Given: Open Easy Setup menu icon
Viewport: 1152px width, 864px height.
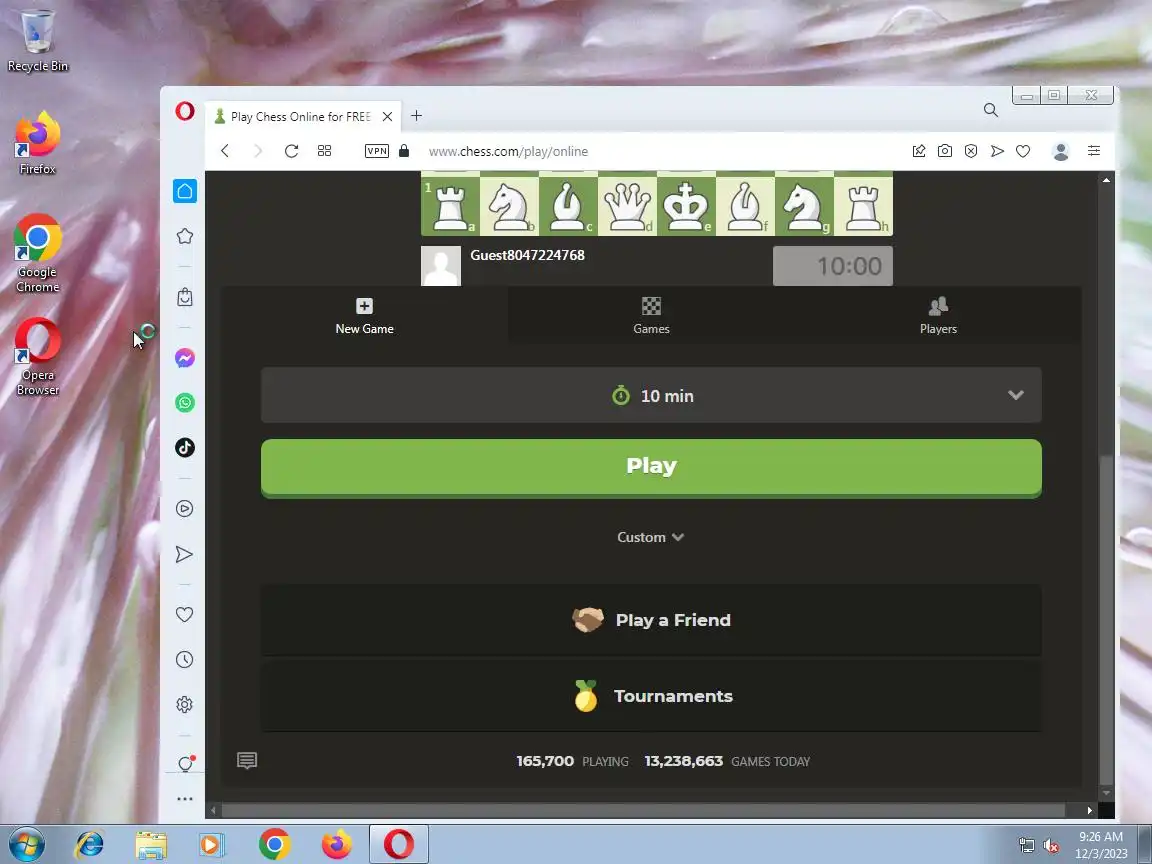Looking at the screenshot, I should (1094, 151).
